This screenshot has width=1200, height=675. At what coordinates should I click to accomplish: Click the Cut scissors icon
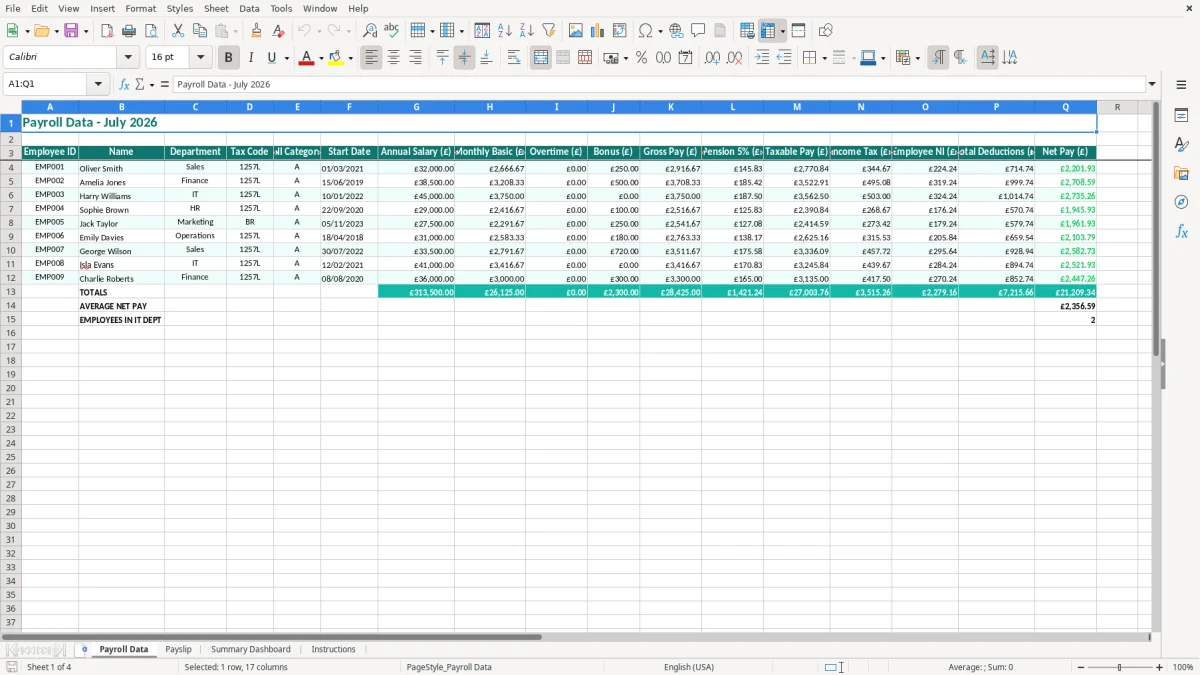(178, 31)
